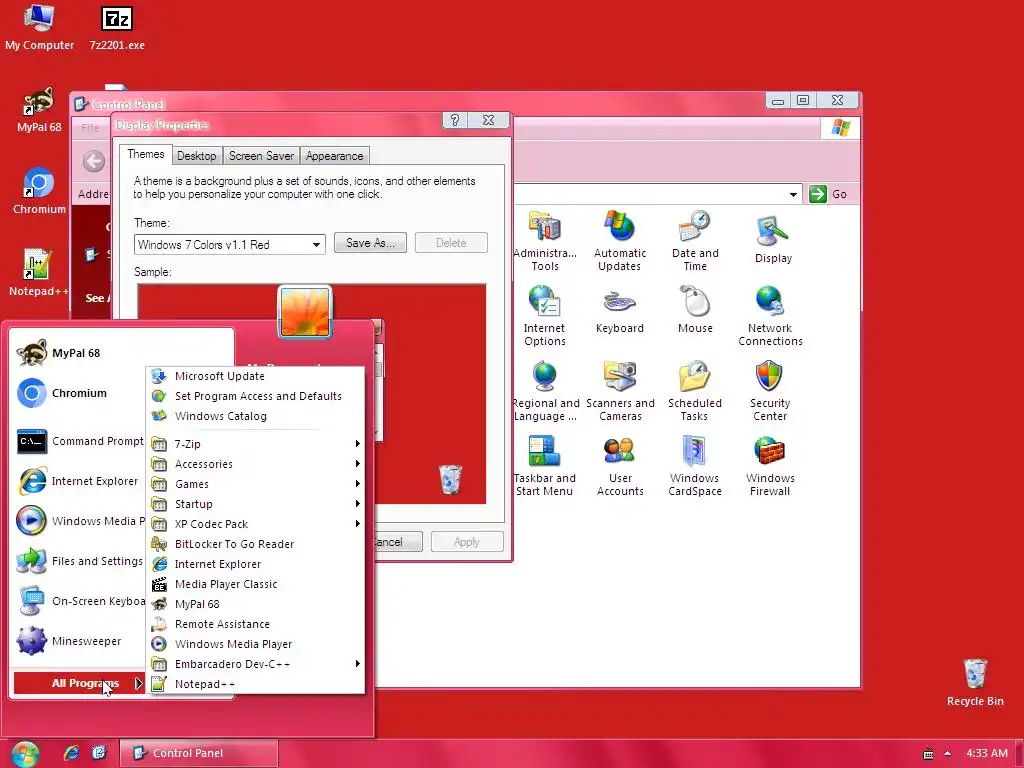1024x768 pixels.
Task: Launch Chromium from Start menu pinned list
Action: (80, 393)
